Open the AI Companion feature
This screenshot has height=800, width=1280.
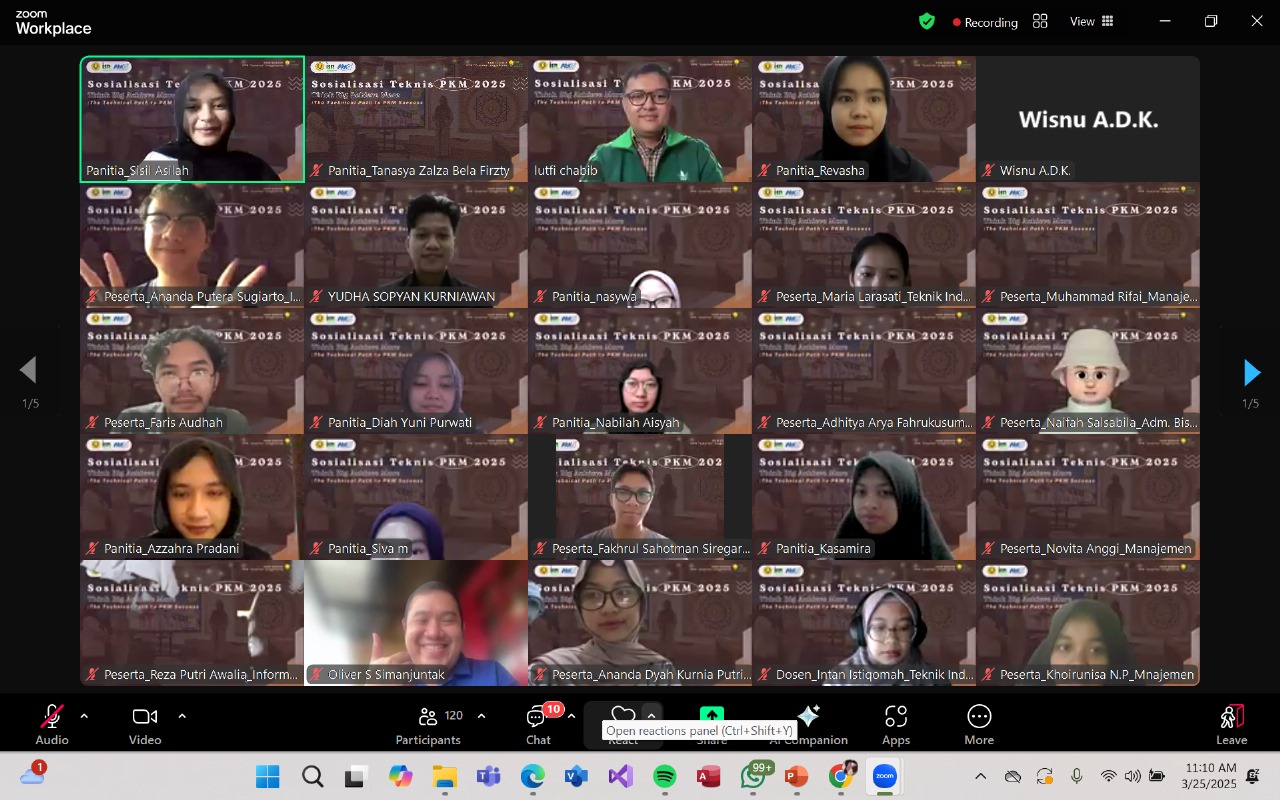(x=808, y=724)
